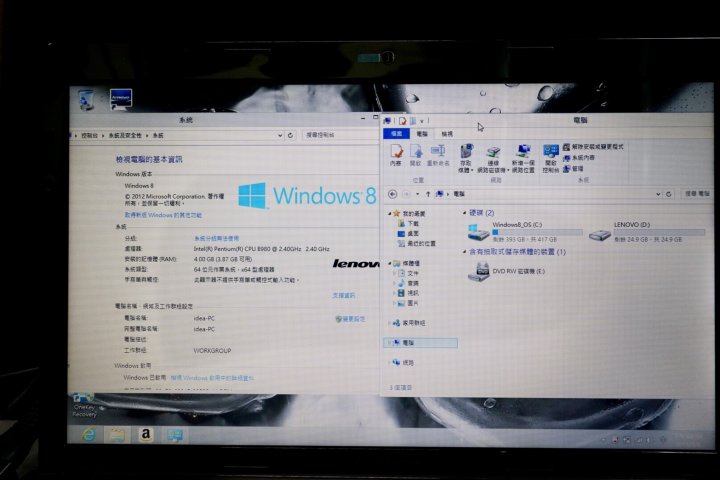Refresh the Explorer 電腦 window
720x480 pixels.
click(x=669, y=194)
